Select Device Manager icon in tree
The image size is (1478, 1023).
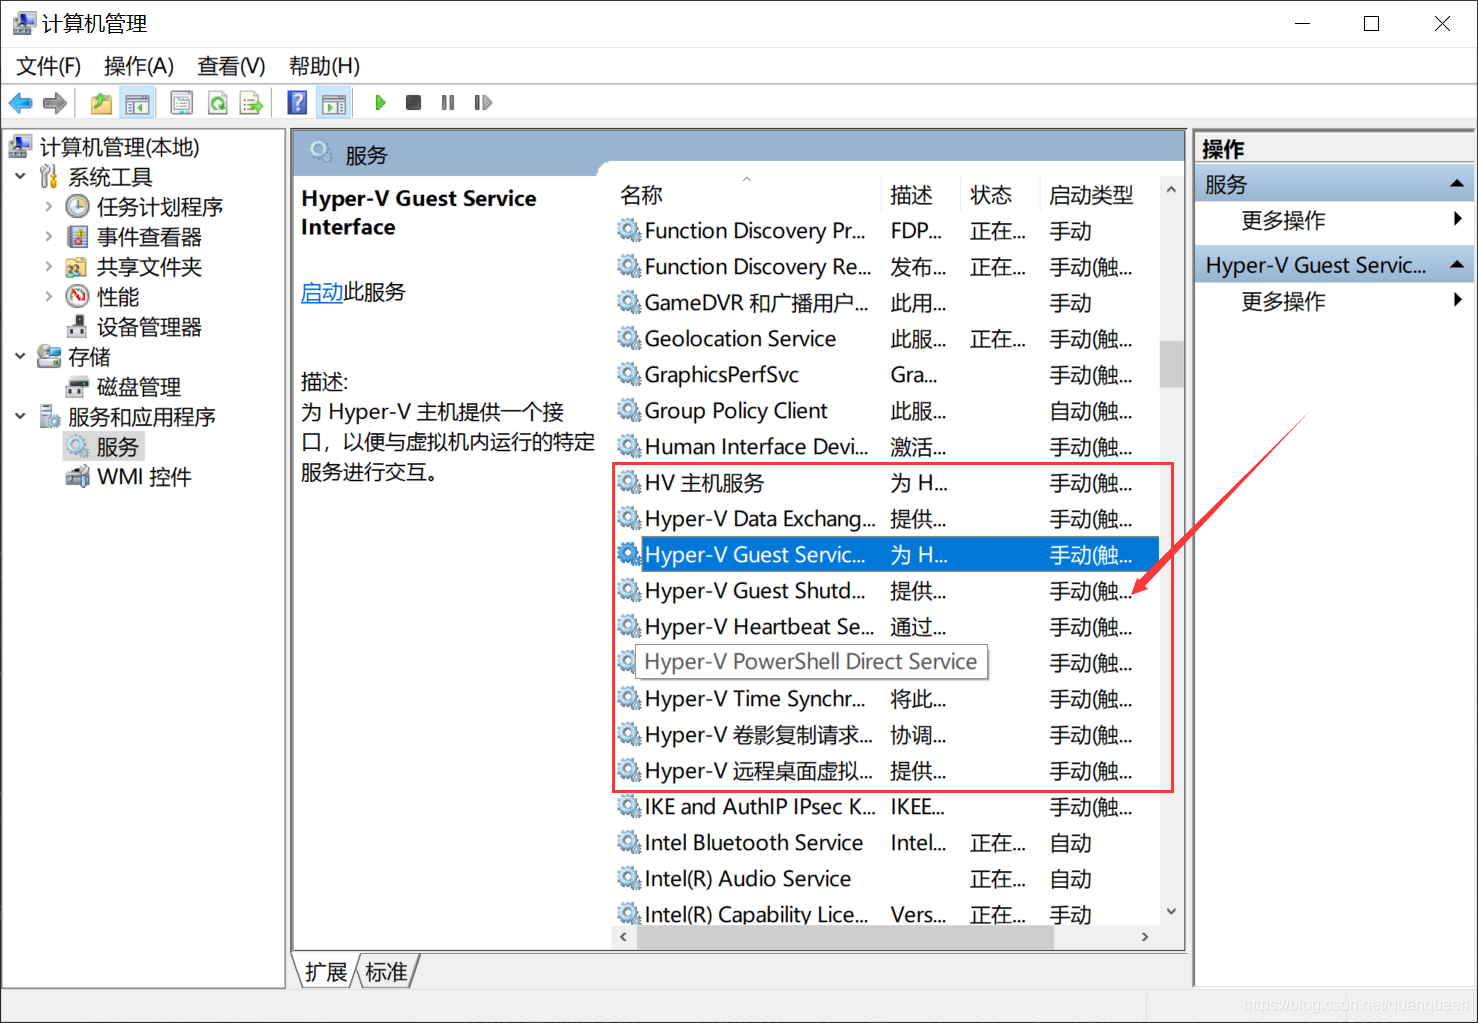pyautogui.click(x=77, y=327)
